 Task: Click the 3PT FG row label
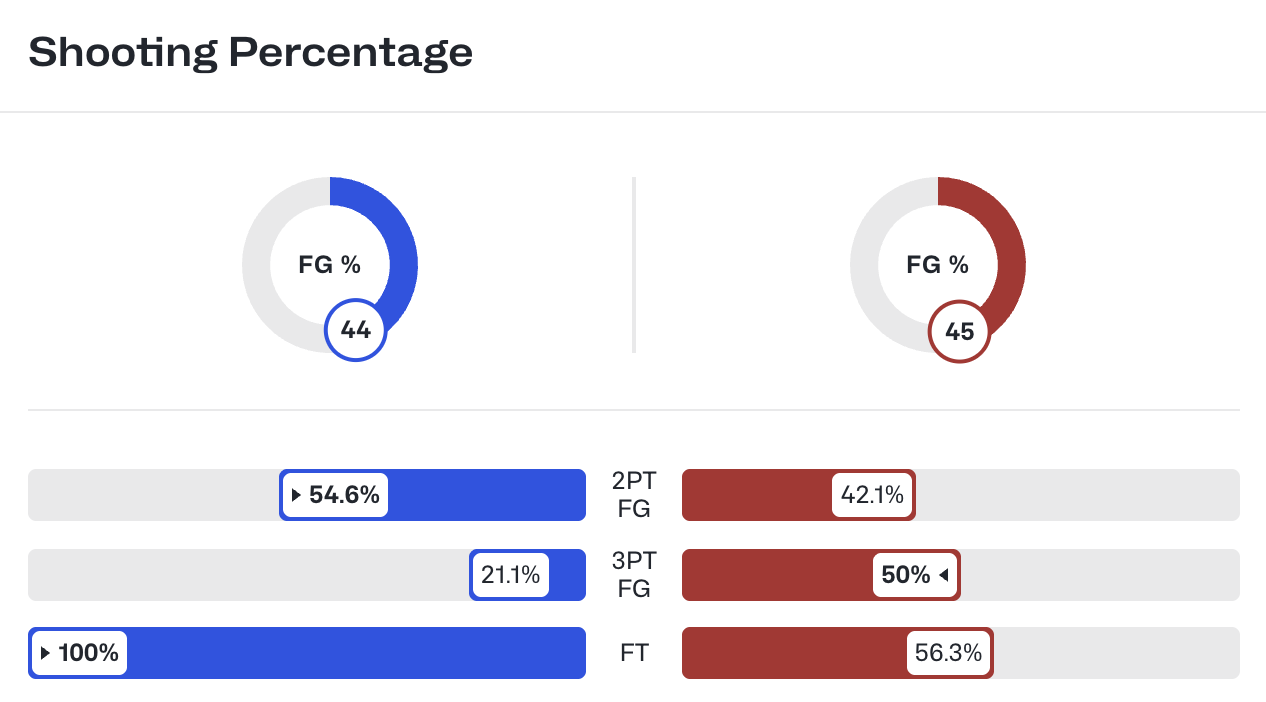(634, 575)
